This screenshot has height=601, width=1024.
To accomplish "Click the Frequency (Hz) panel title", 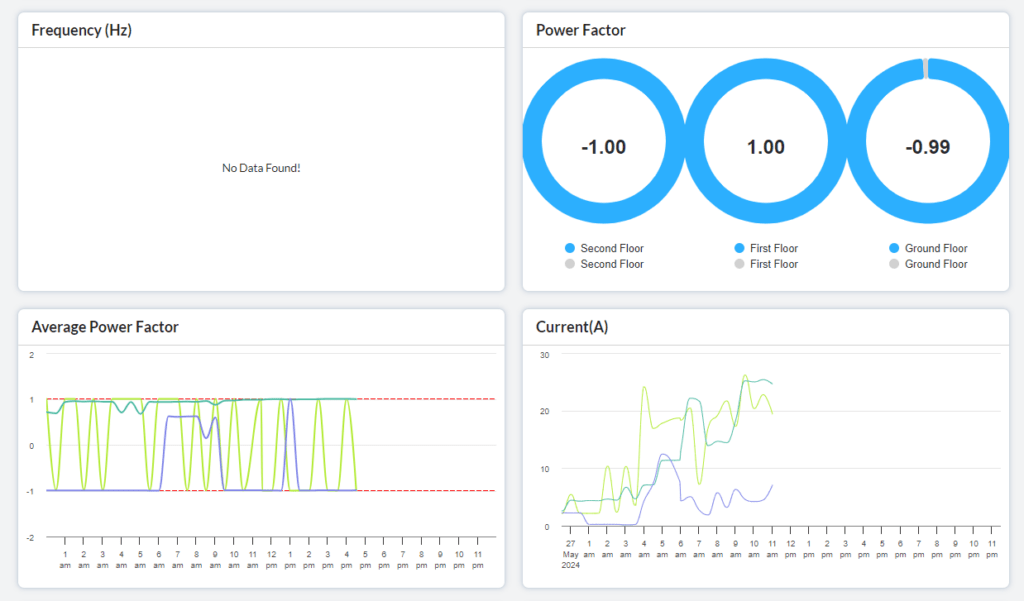I will (x=82, y=30).
